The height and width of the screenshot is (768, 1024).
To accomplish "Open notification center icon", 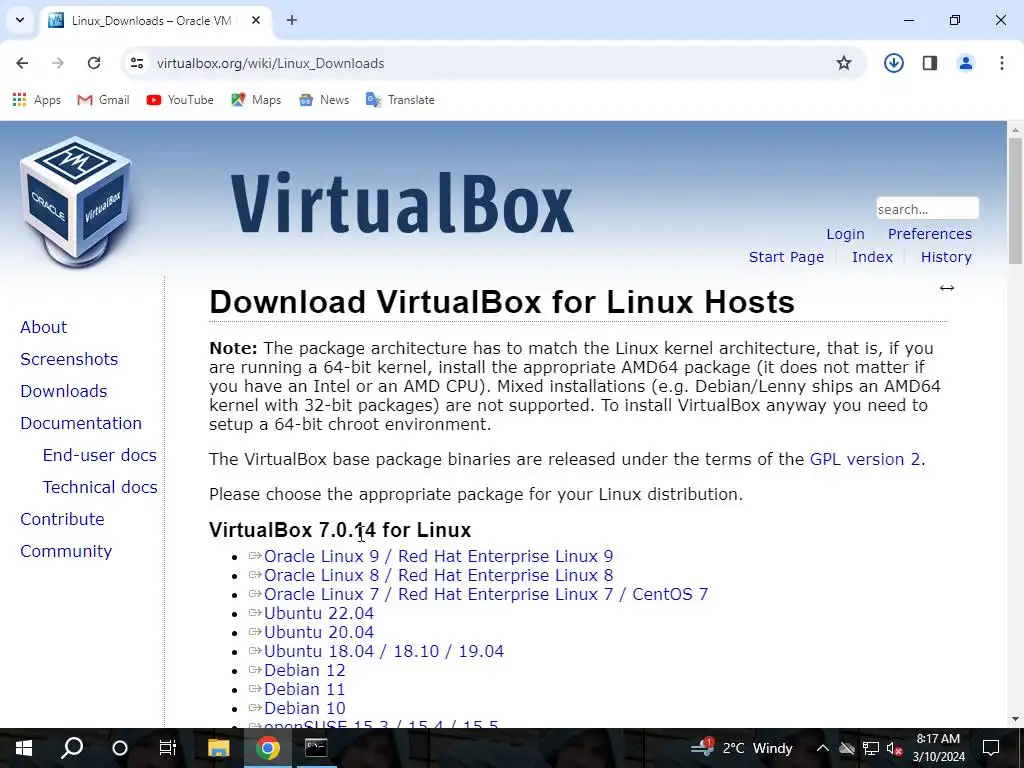I will point(991,748).
